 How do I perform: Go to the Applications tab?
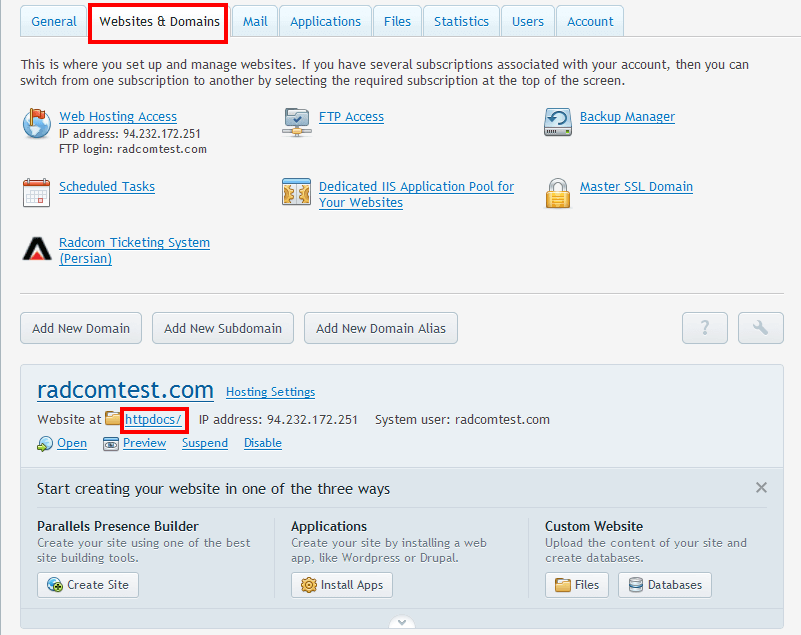(325, 21)
